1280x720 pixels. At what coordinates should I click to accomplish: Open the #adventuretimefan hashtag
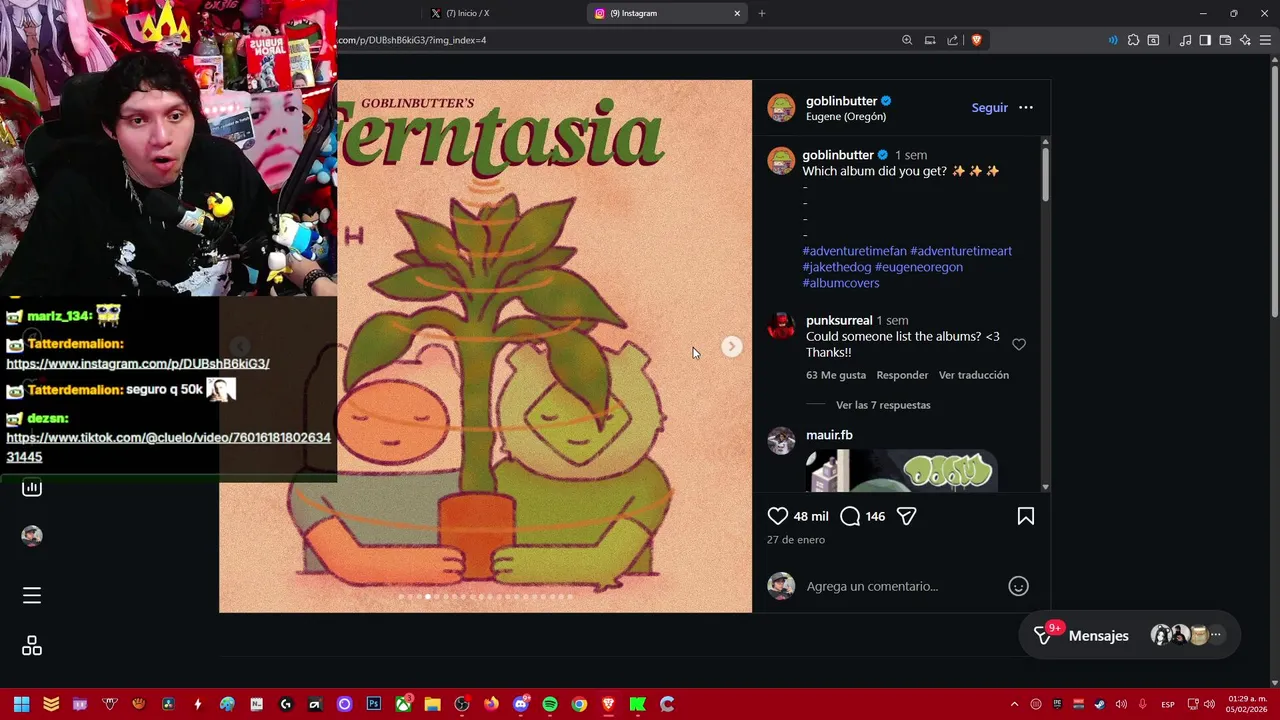pos(854,251)
